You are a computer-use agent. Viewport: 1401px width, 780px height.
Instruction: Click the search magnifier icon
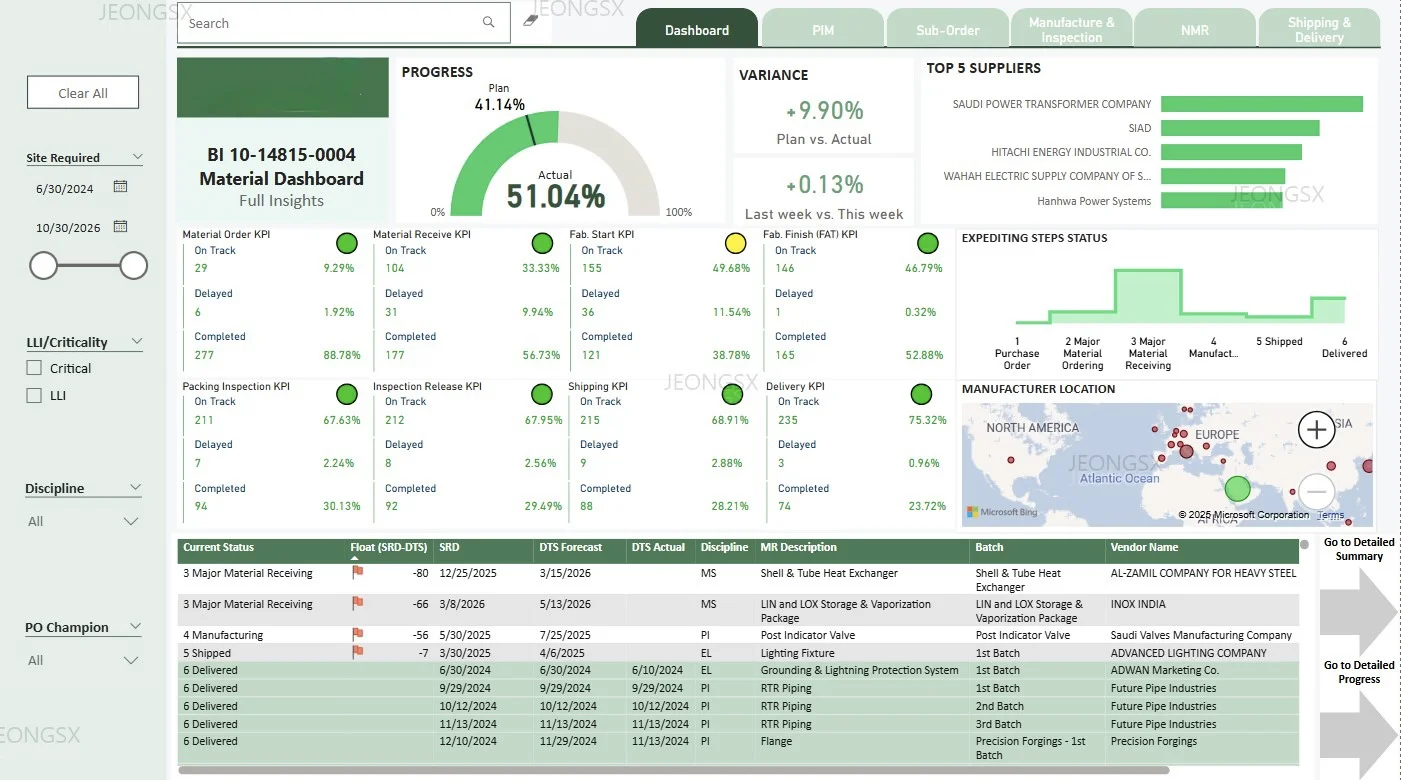pos(488,22)
